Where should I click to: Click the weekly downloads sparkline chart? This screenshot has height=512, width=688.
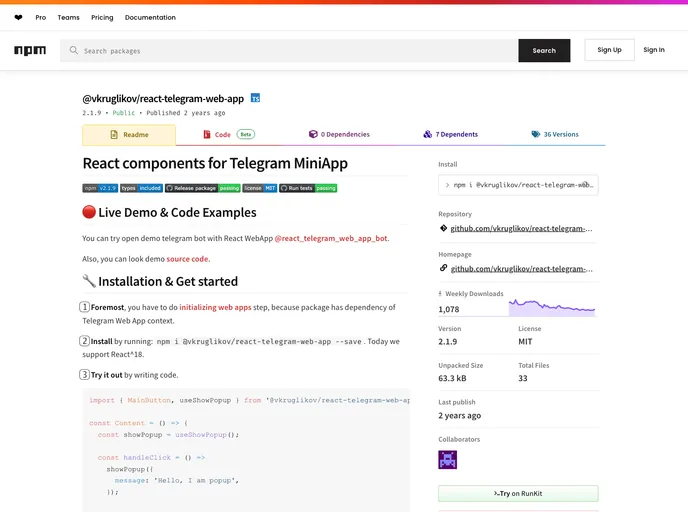(552, 307)
